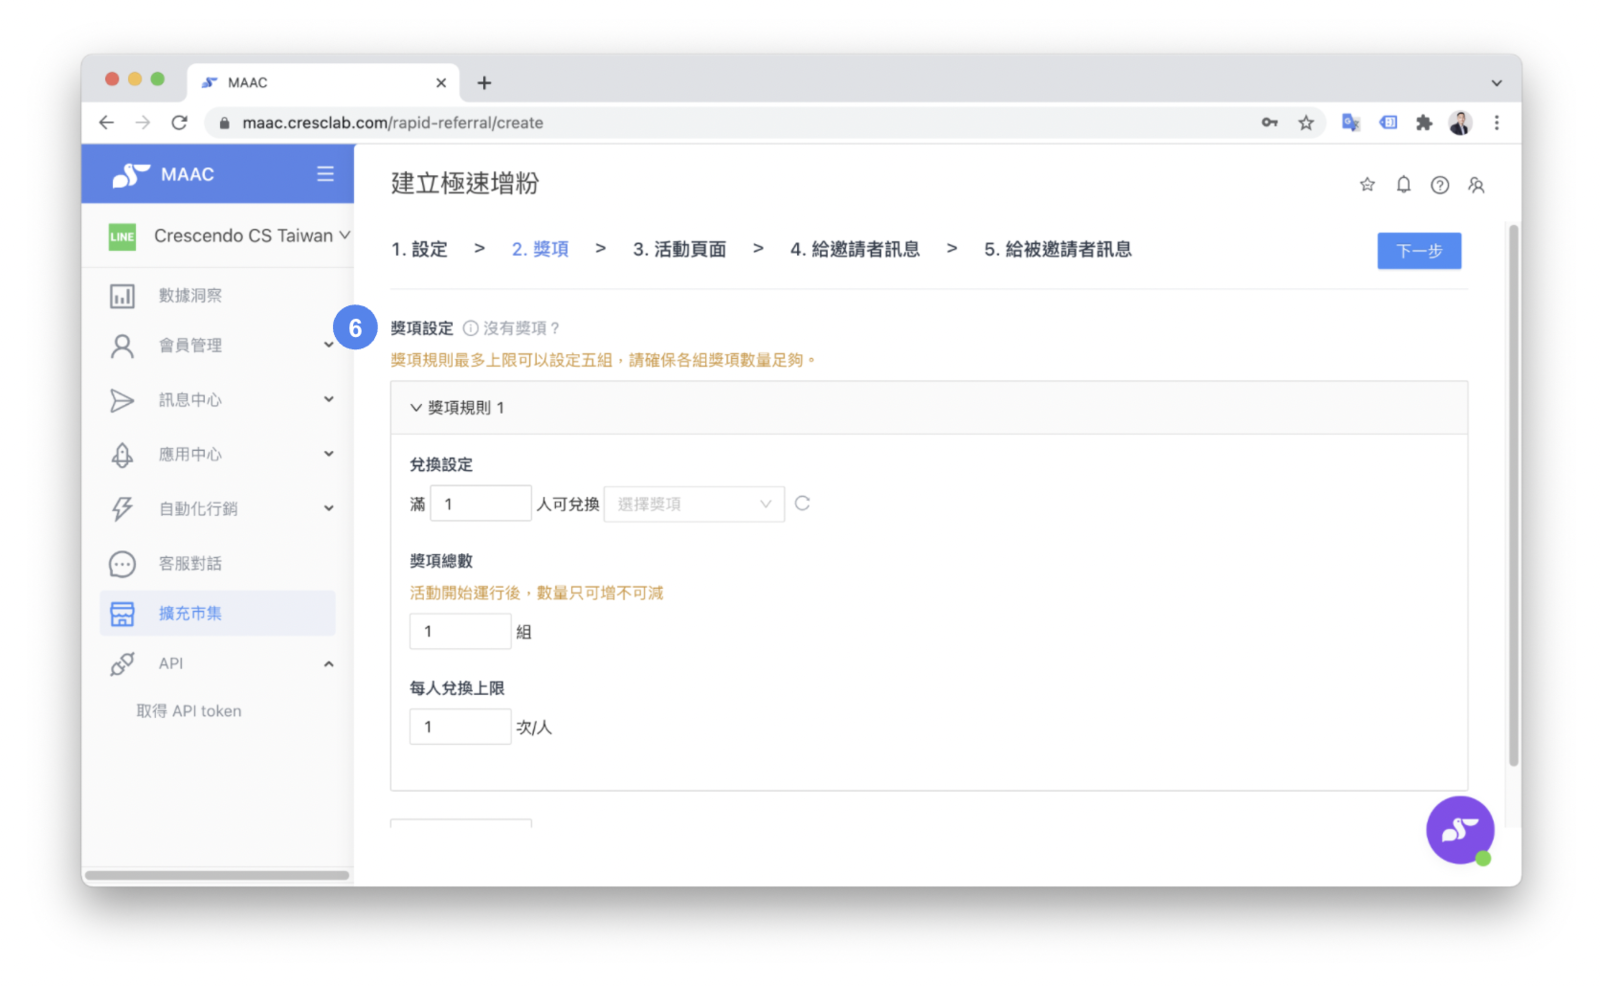Click the 每人兌換上限 input field
This screenshot has width=1600, height=986.
coord(460,727)
